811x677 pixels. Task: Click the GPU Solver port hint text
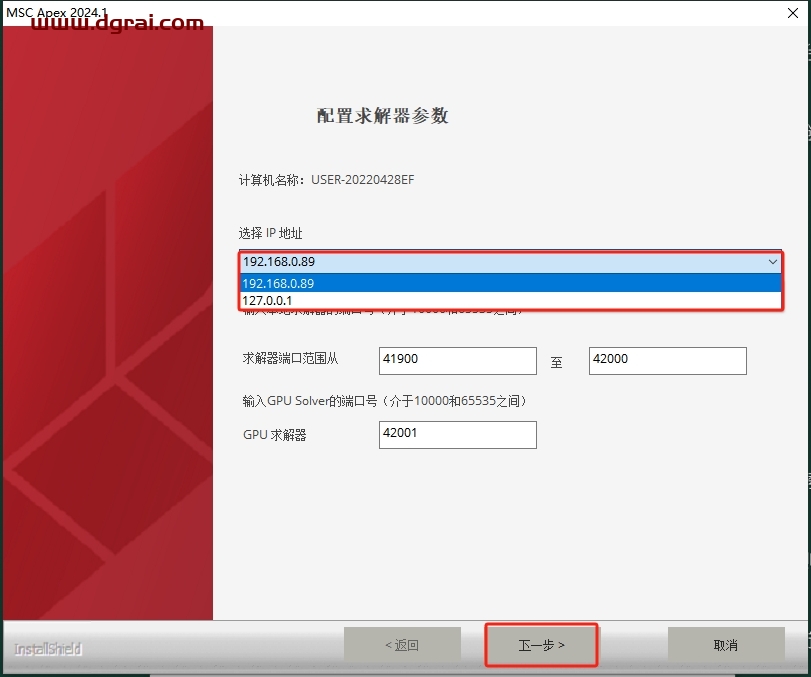[384, 401]
